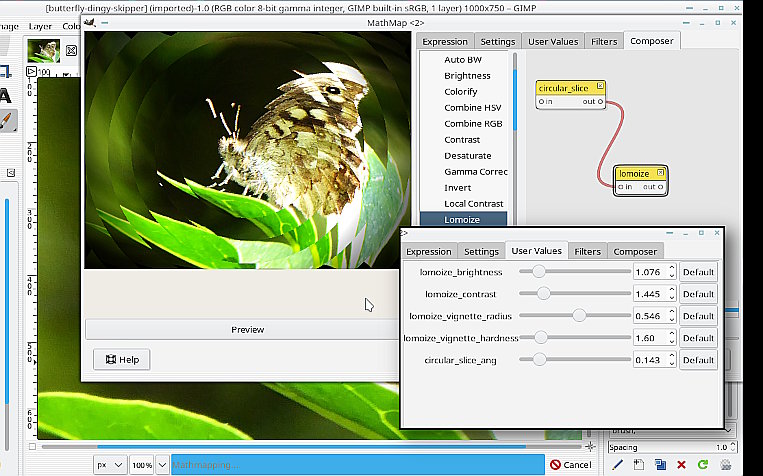Remove the lomoize node via its X
This screenshot has width=763, height=476.
point(660,173)
